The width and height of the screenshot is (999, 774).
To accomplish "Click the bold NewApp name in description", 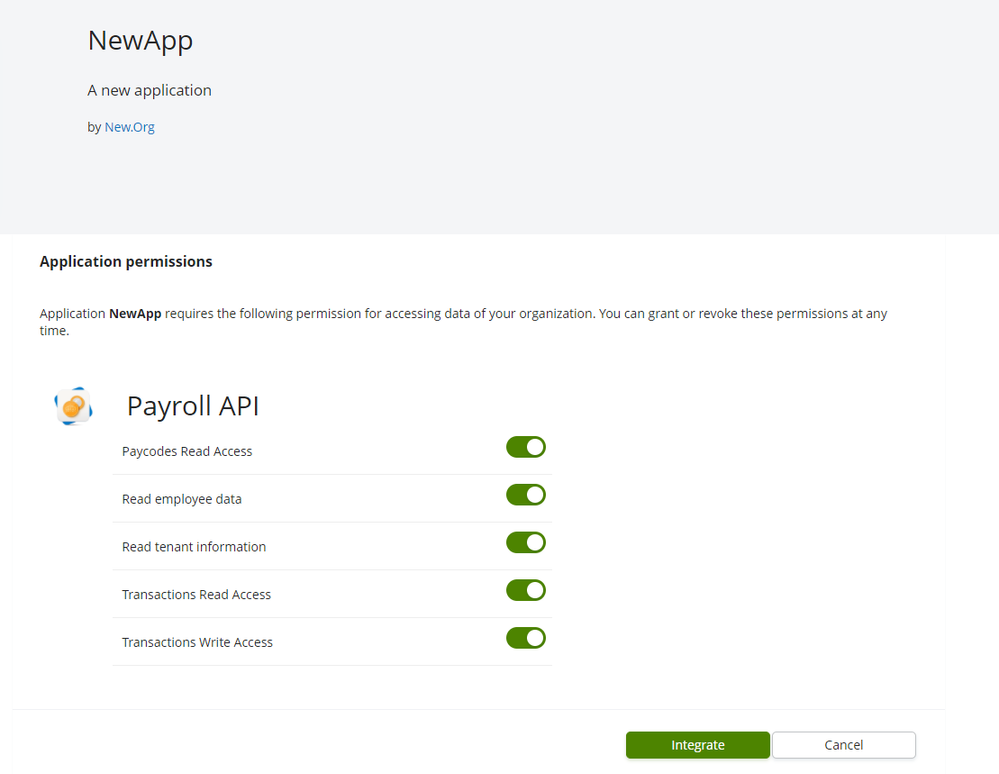I will (x=134, y=313).
